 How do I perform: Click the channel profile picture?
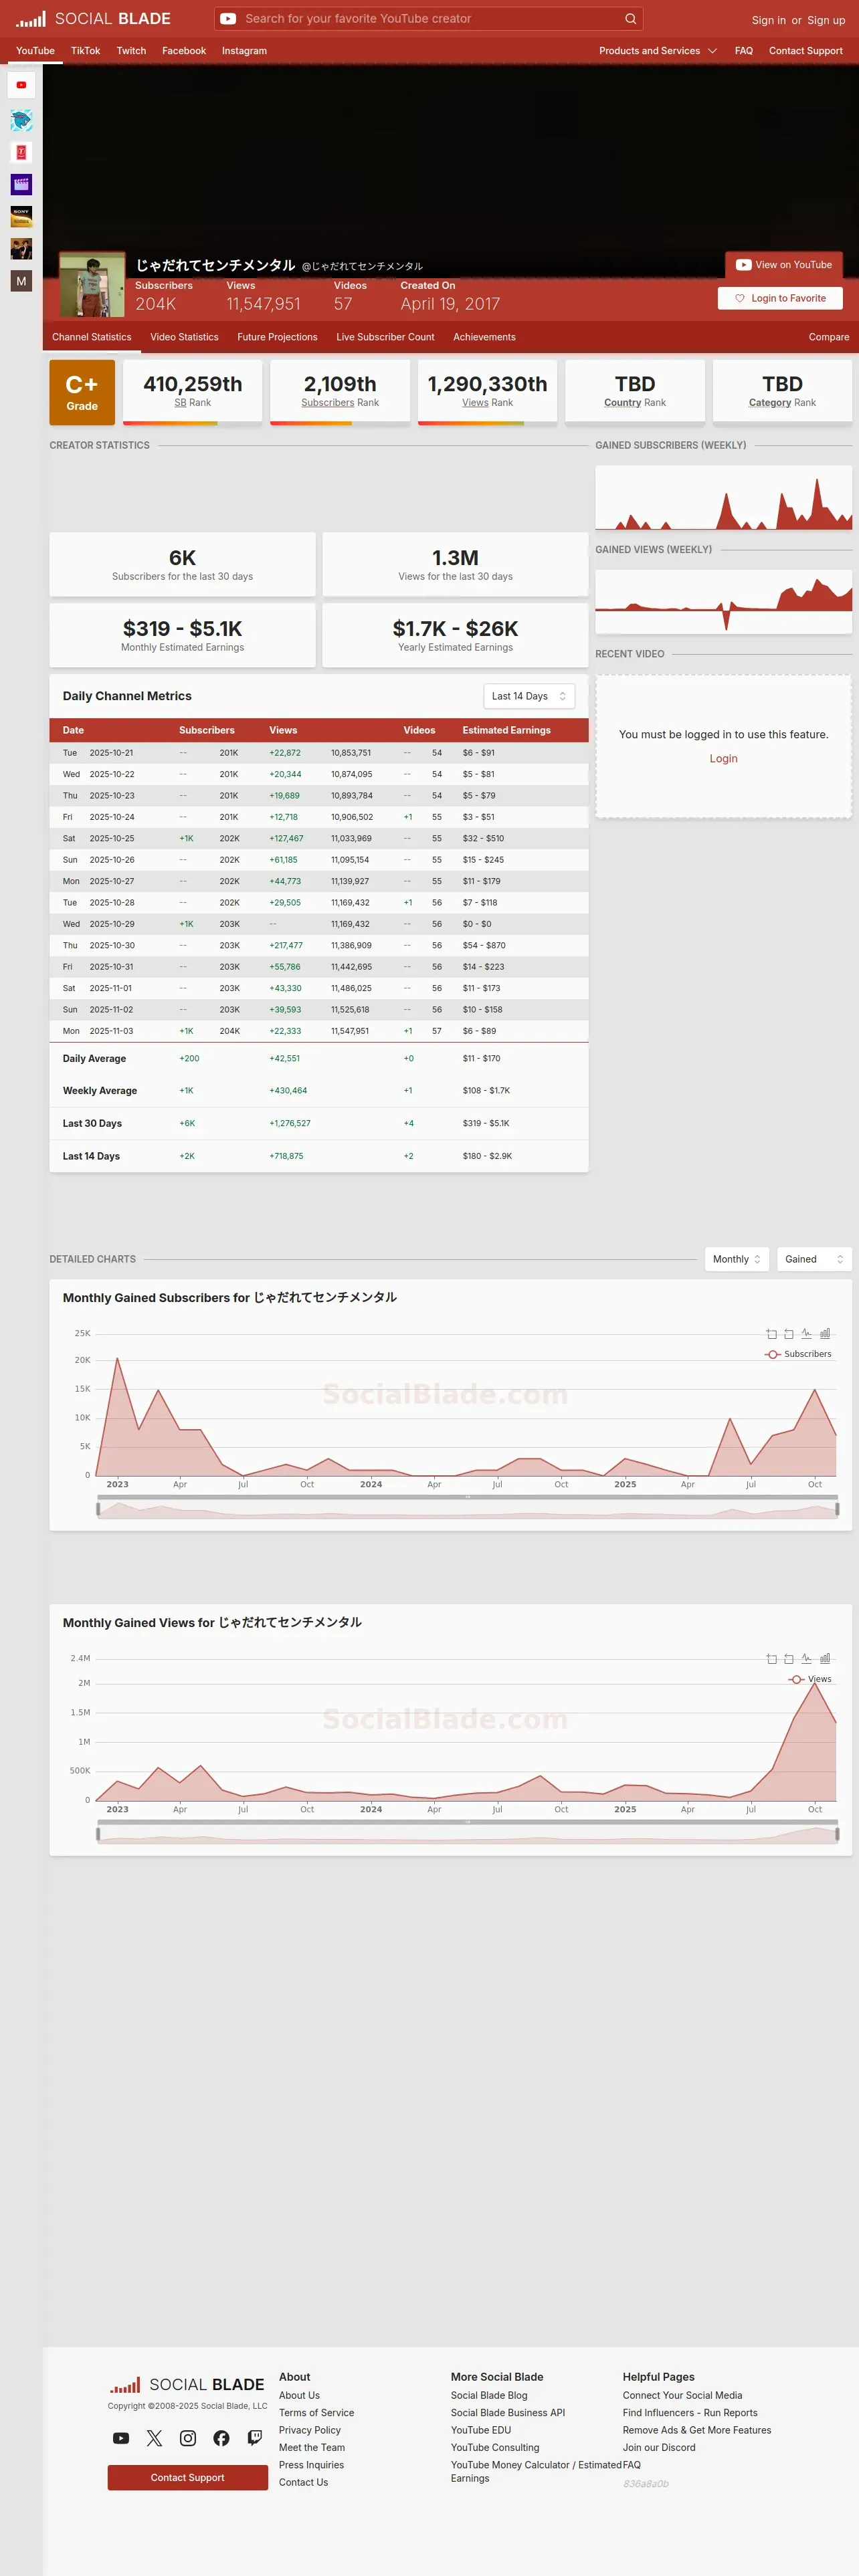[x=92, y=284]
